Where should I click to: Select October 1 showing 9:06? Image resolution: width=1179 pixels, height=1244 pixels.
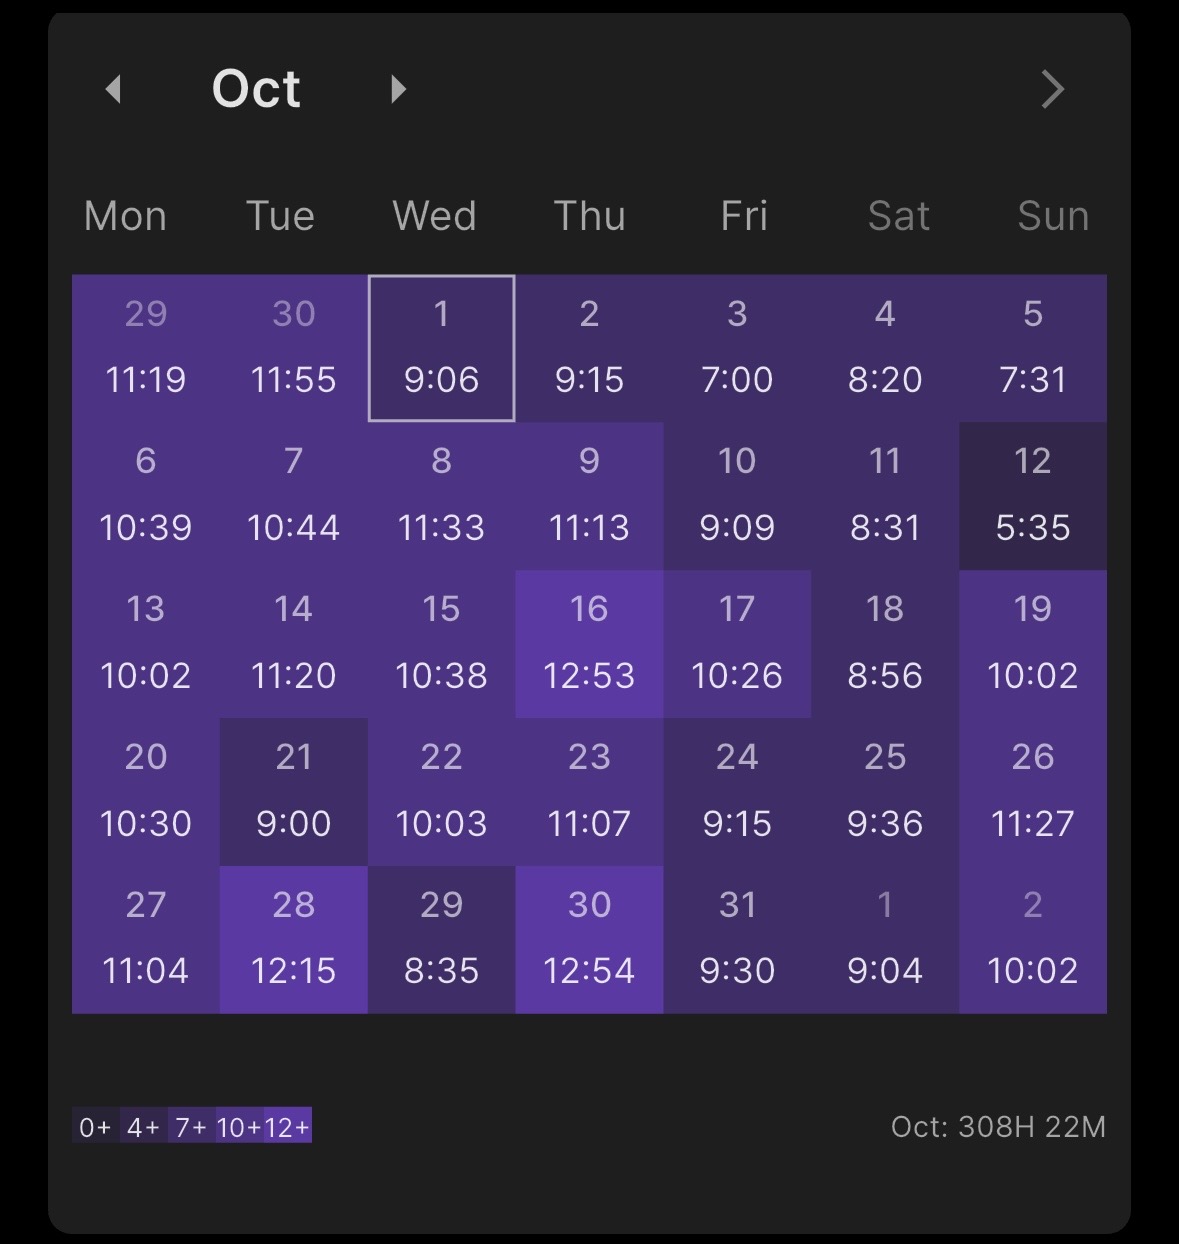[x=441, y=348]
